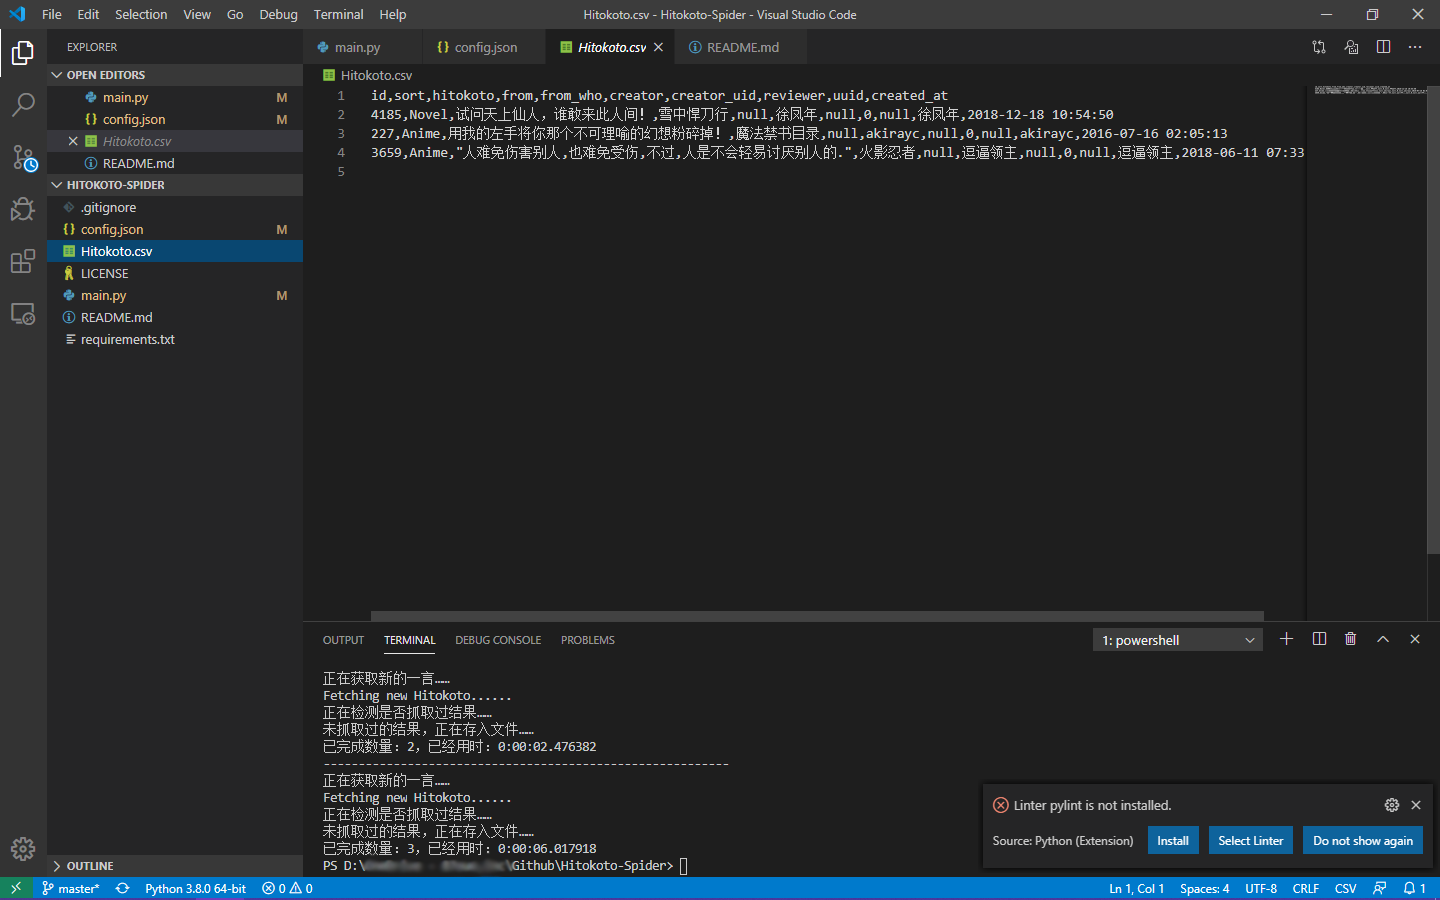Click the Select Linter button
1440x900 pixels.
click(x=1250, y=841)
